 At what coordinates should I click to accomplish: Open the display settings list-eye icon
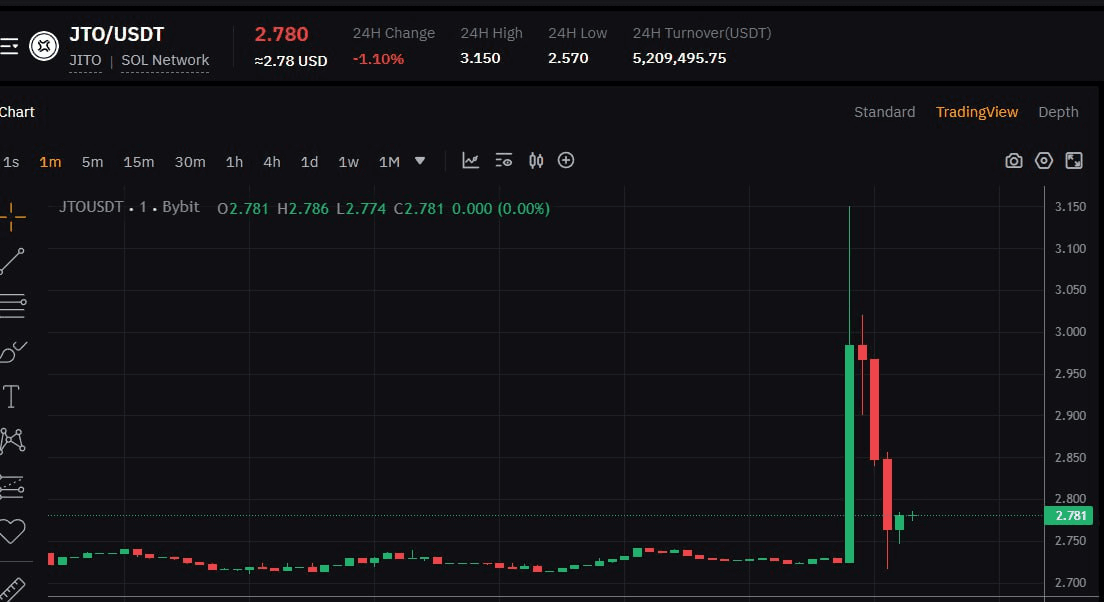point(503,161)
